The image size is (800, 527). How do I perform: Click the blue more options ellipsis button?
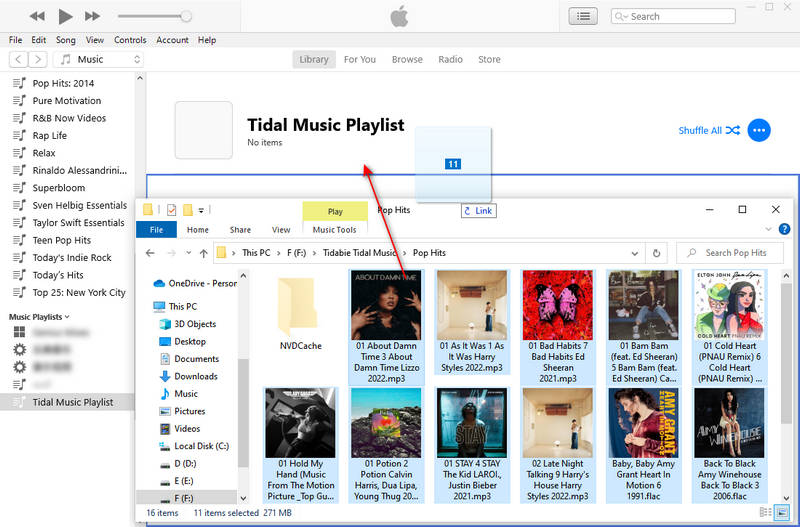tap(759, 130)
